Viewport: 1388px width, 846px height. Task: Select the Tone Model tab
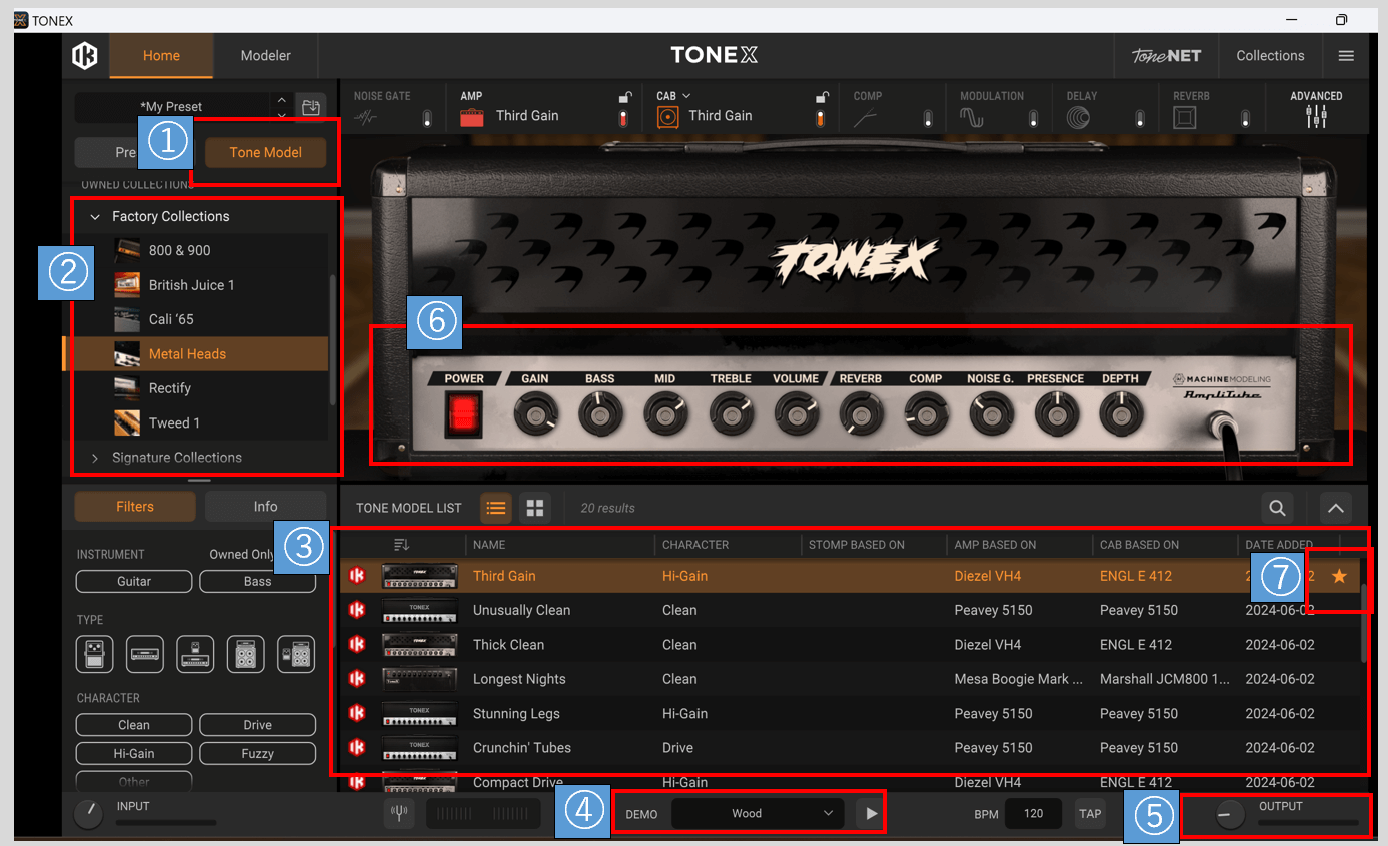tap(265, 153)
